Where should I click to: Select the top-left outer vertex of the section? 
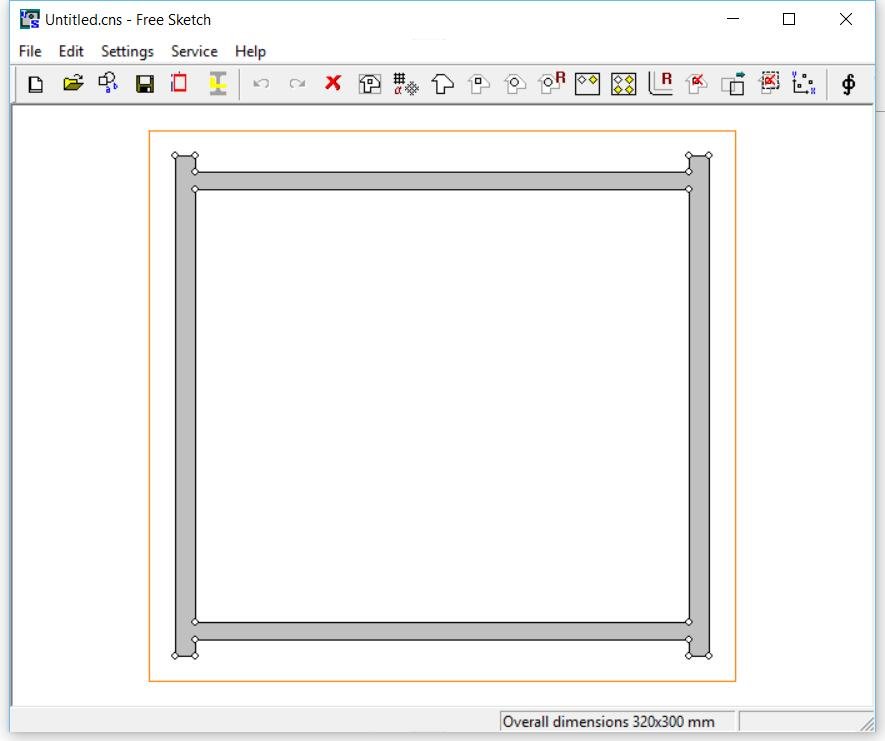[x=175, y=156]
